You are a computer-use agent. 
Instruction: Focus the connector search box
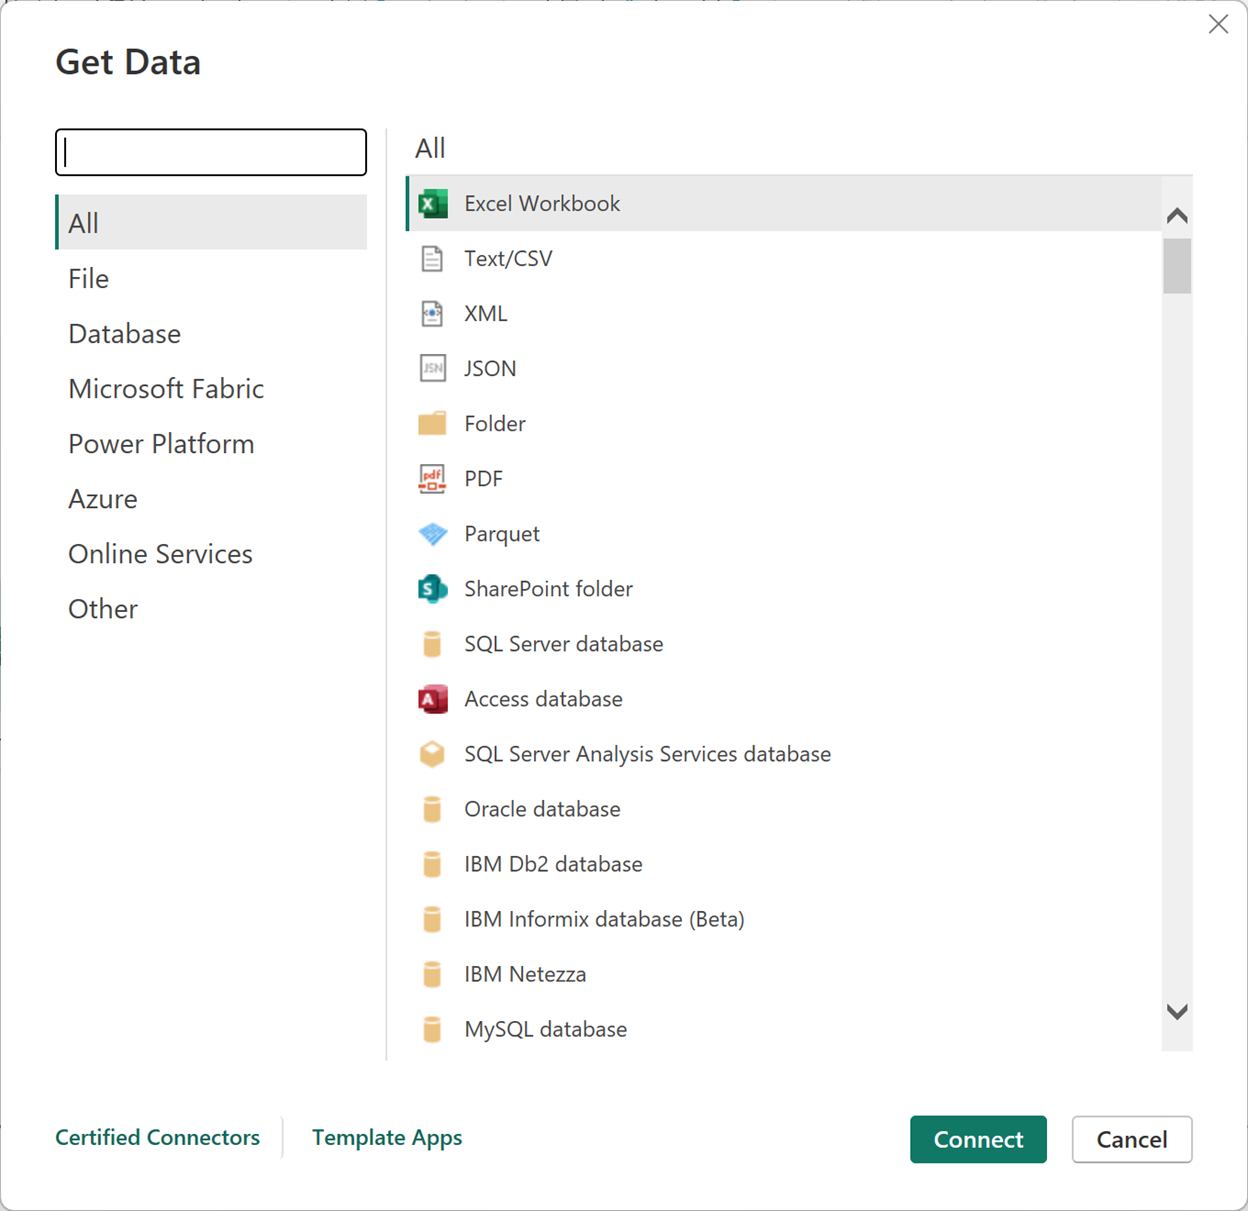point(211,152)
